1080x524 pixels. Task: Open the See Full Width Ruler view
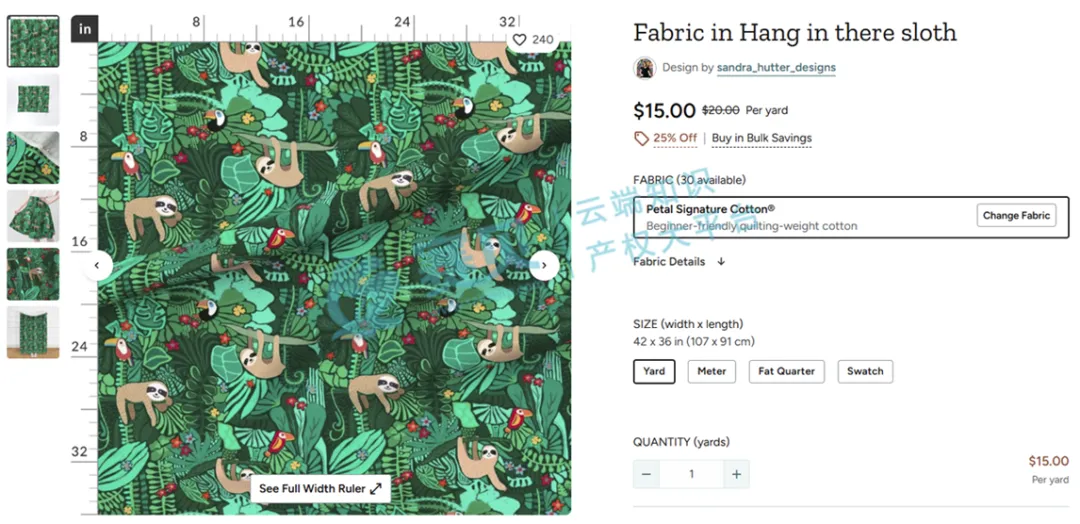pos(320,488)
